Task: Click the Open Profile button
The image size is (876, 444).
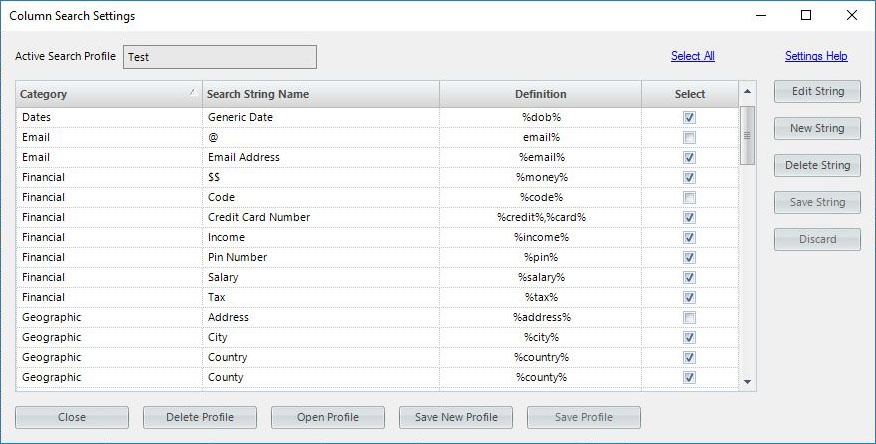Action: click(x=328, y=417)
